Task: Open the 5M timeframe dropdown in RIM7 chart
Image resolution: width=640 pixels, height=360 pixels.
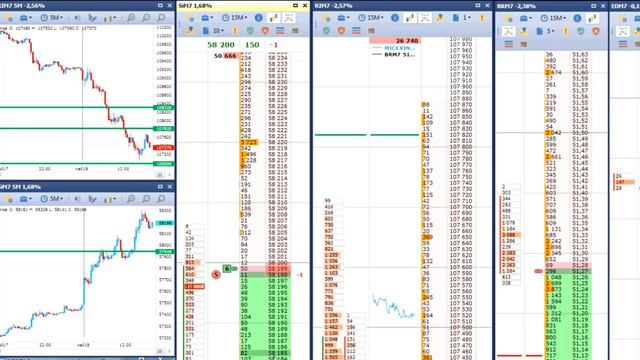Action: click(x=51, y=18)
